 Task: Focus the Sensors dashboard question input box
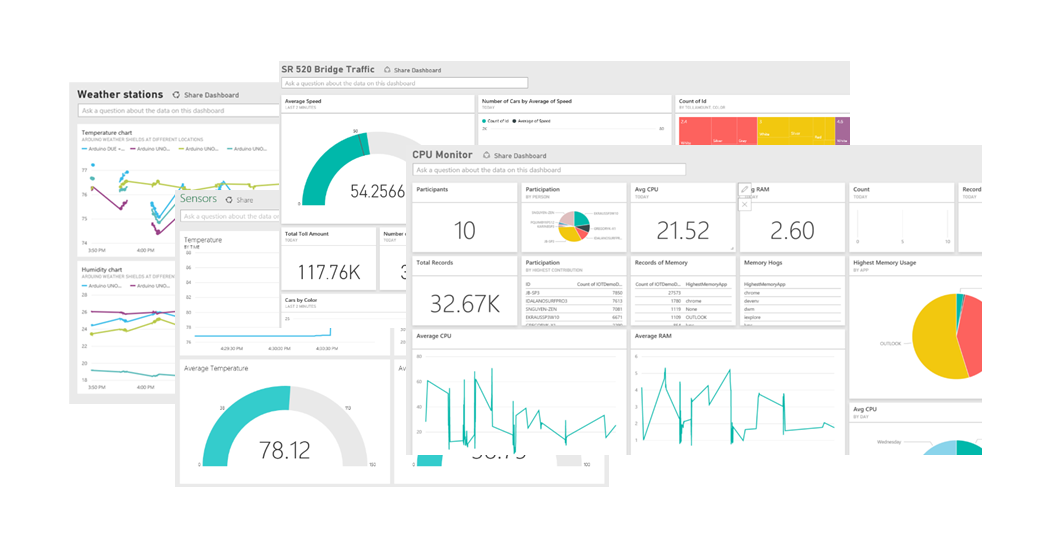pyautogui.click(x=230, y=216)
